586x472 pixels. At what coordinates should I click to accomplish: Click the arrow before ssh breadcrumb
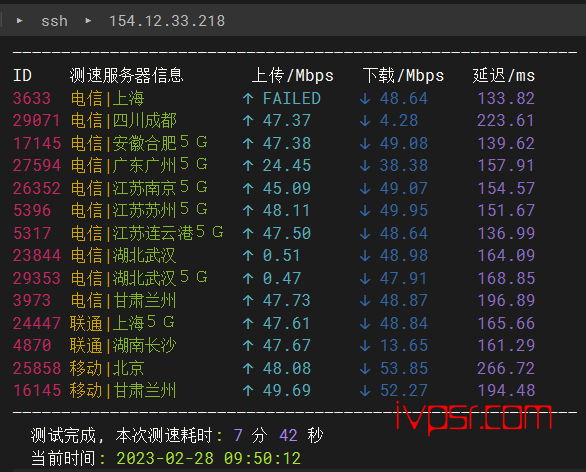(x=19, y=21)
